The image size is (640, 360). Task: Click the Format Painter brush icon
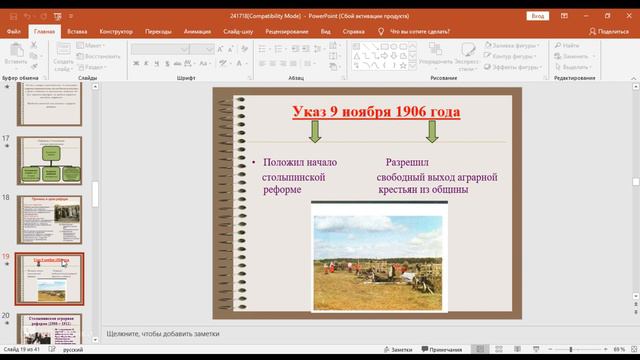[x=34, y=66]
